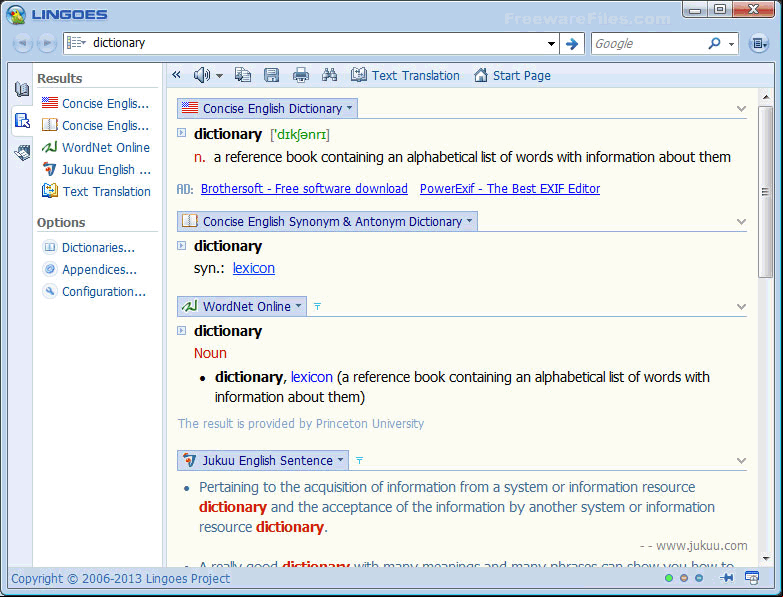Collapse Synonym & Antonym Dictionary section chevron
The height and width of the screenshot is (597, 783).
pyautogui.click(x=742, y=222)
